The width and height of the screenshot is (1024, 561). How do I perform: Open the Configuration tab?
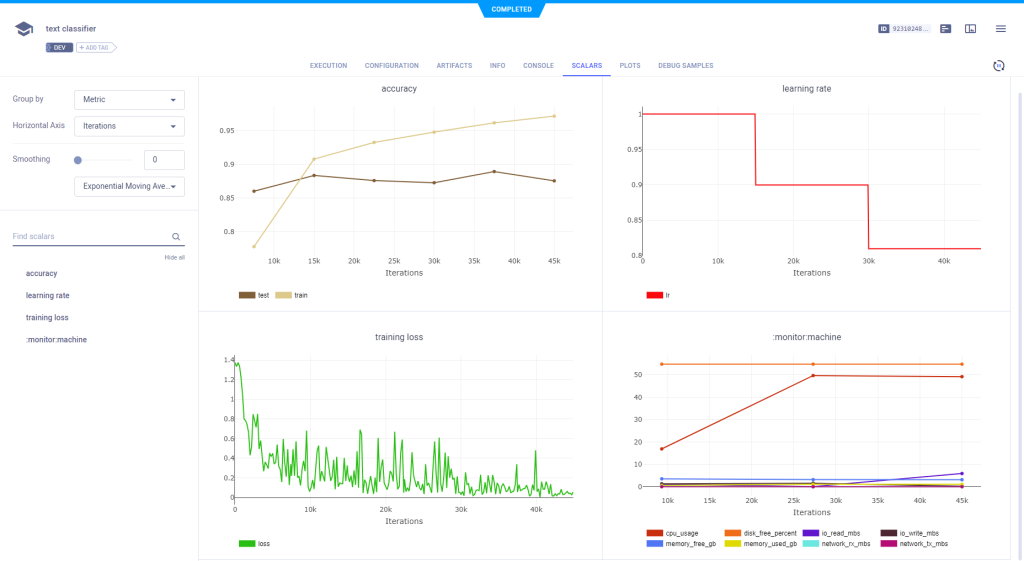click(x=391, y=66)
